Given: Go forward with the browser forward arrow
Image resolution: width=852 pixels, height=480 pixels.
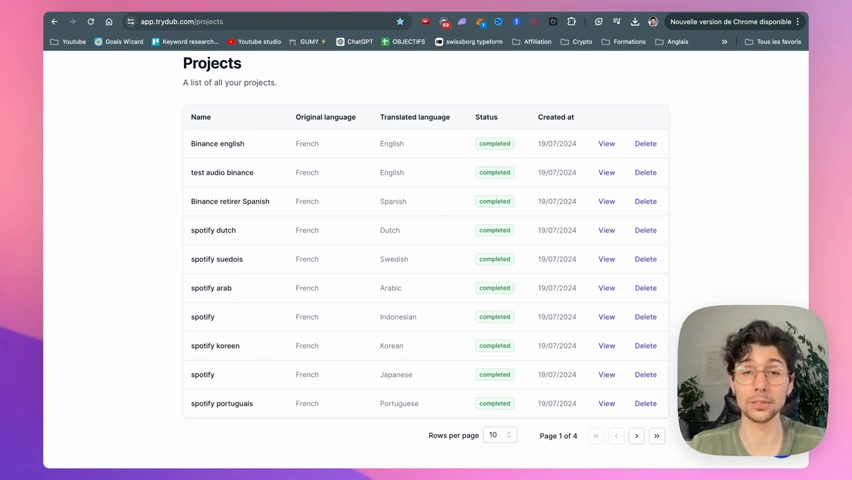Looking at the screenshot, I should click(72, 22).
